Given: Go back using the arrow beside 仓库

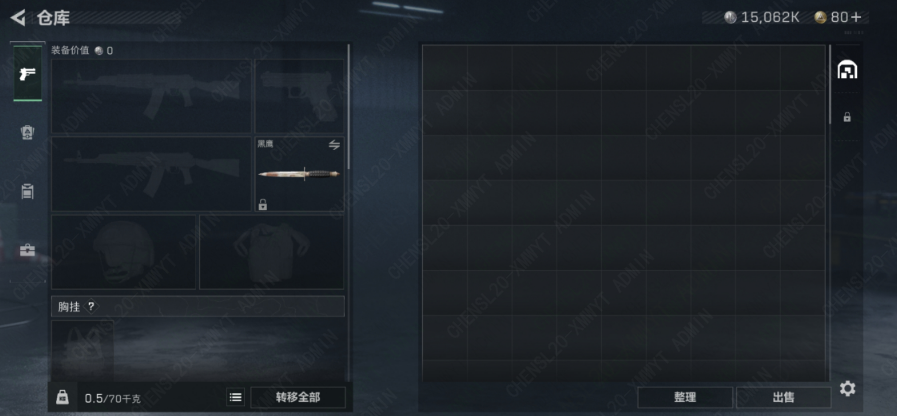Looking at the screenshot, I should tap(18, 18).
